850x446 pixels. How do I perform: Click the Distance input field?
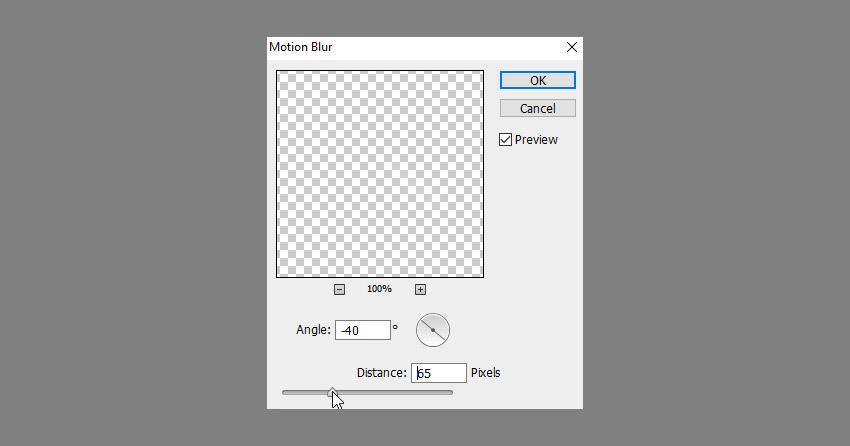[439, 373]
